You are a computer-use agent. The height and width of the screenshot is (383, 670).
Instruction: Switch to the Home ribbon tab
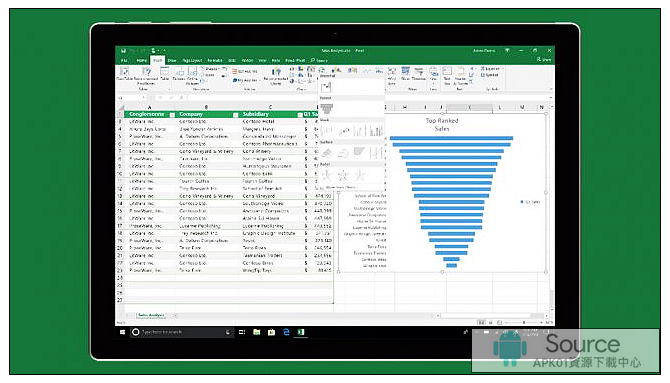click(x=141, y=61)
